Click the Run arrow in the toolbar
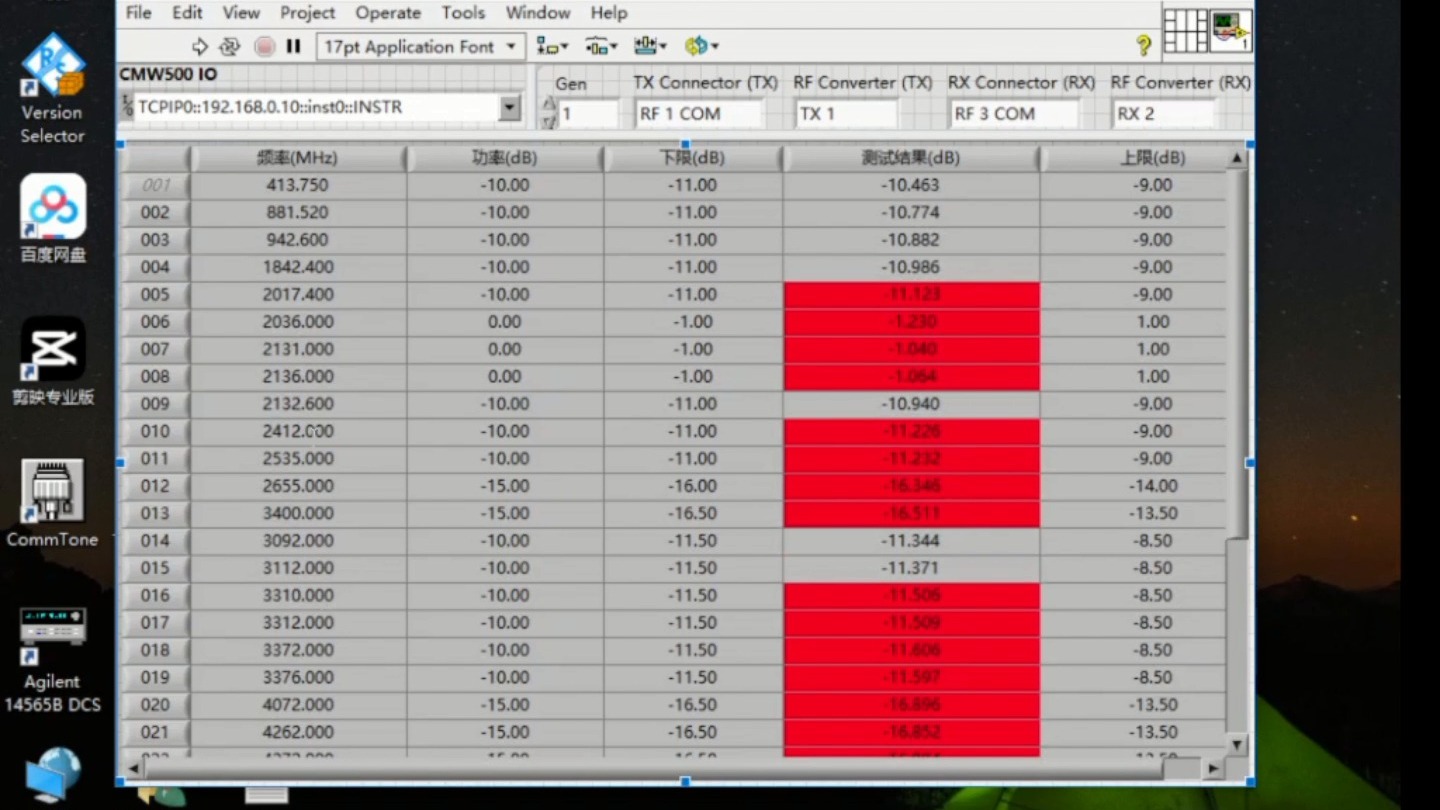The image size is (1440, 810). 199,46
